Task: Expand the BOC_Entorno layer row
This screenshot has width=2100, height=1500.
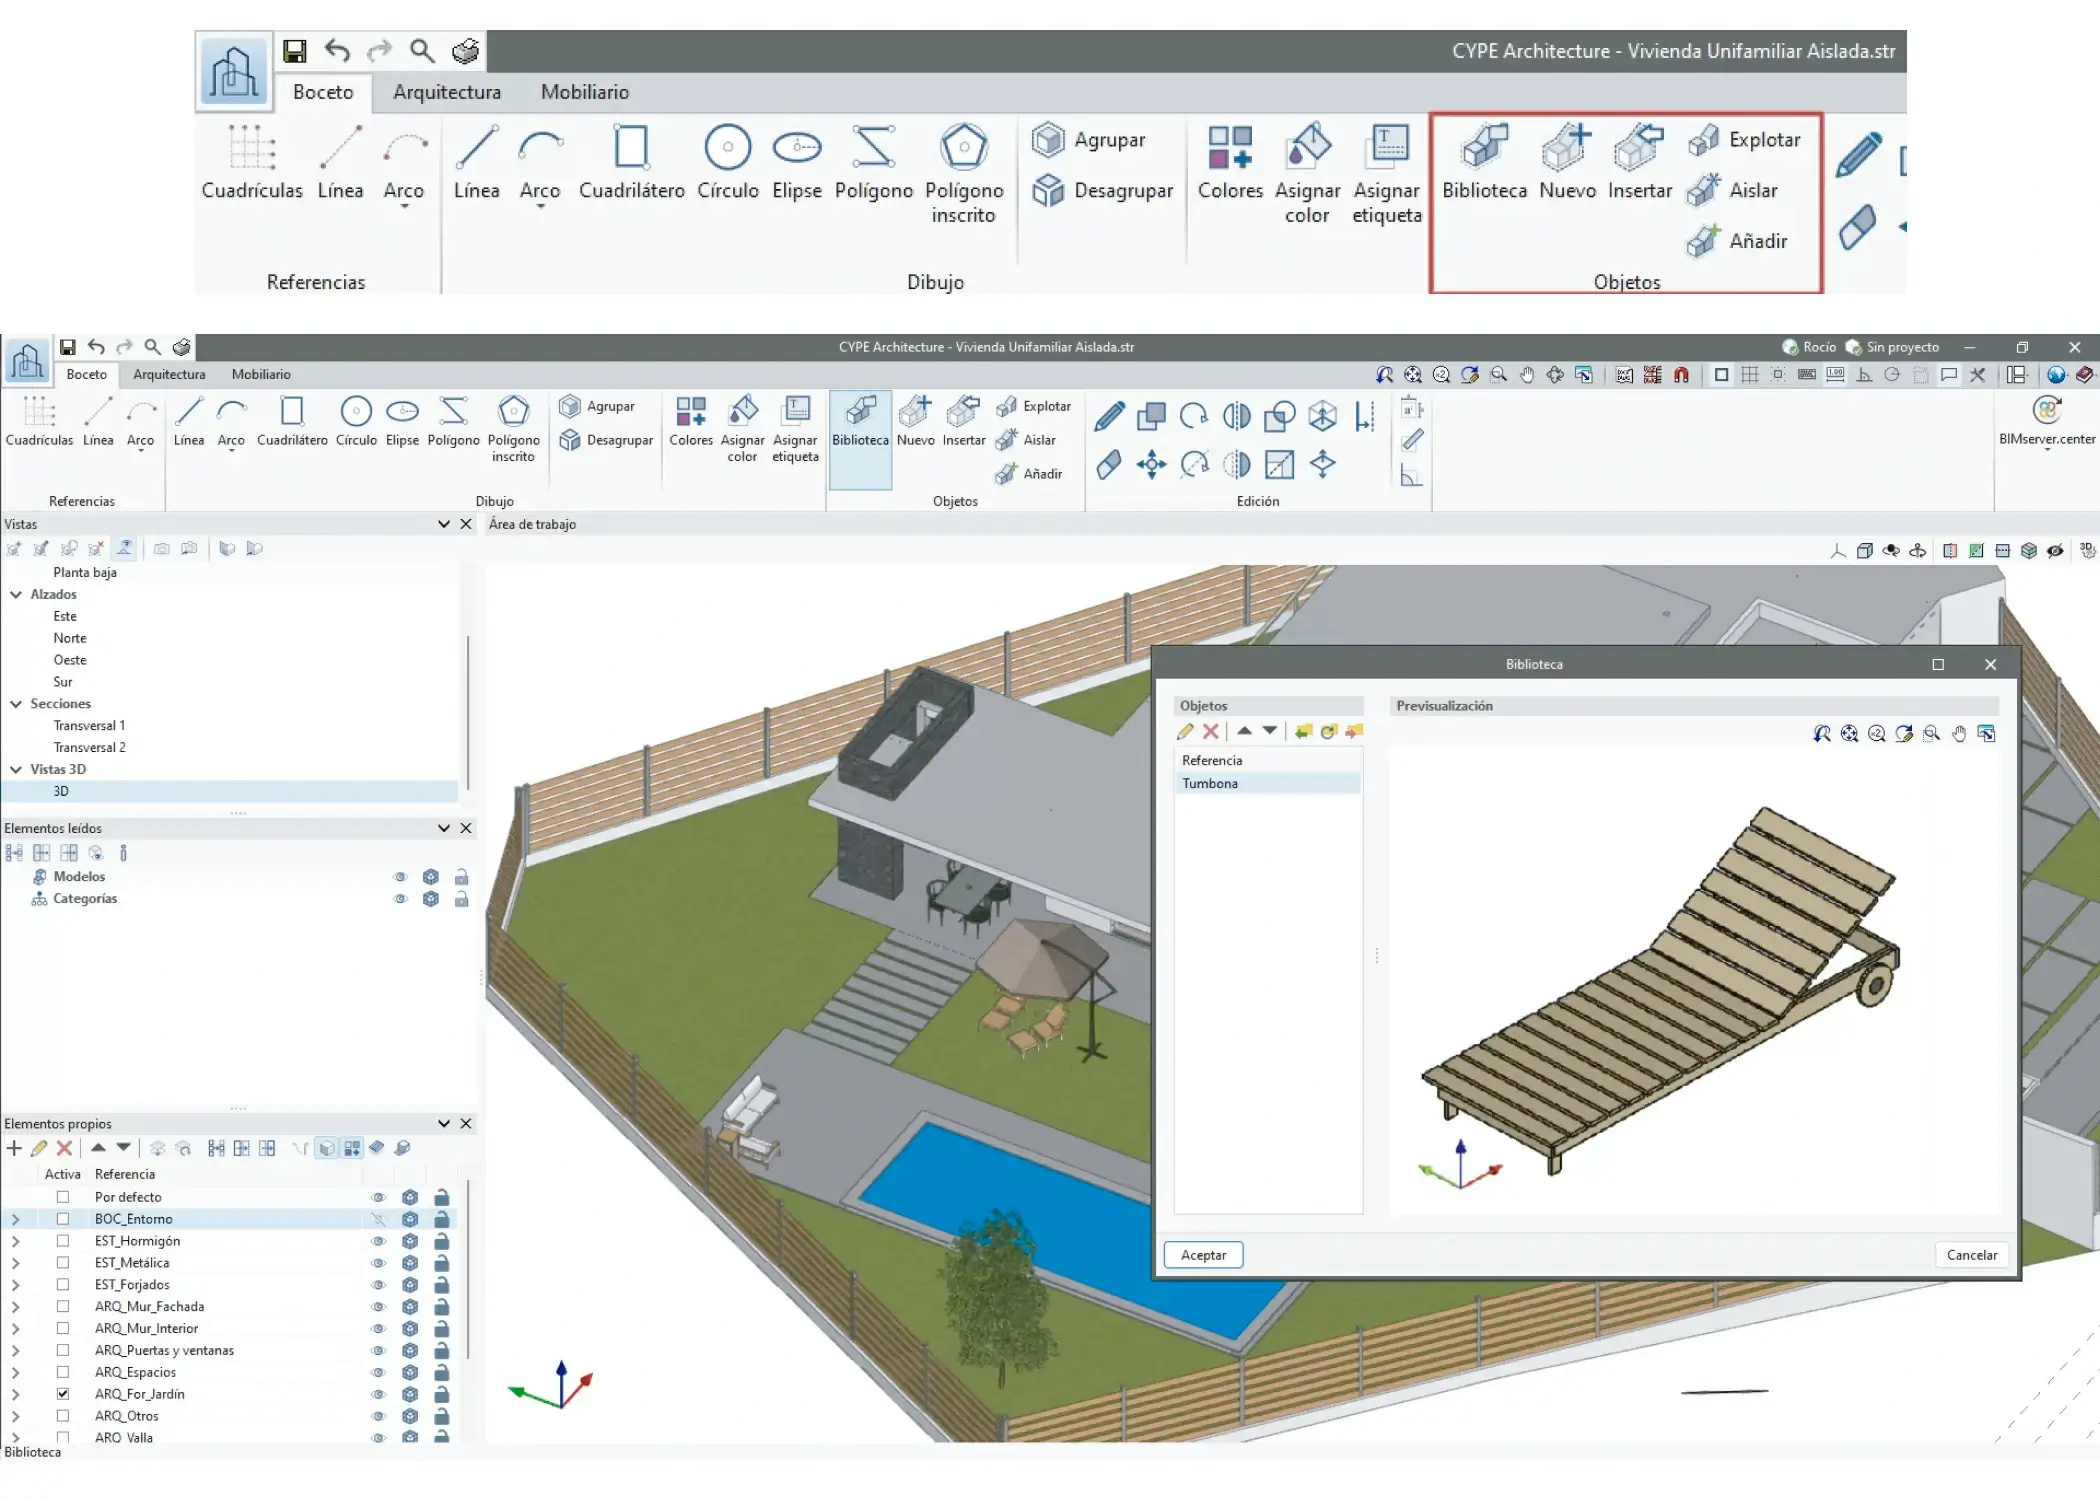Action: coord(15,1219)
